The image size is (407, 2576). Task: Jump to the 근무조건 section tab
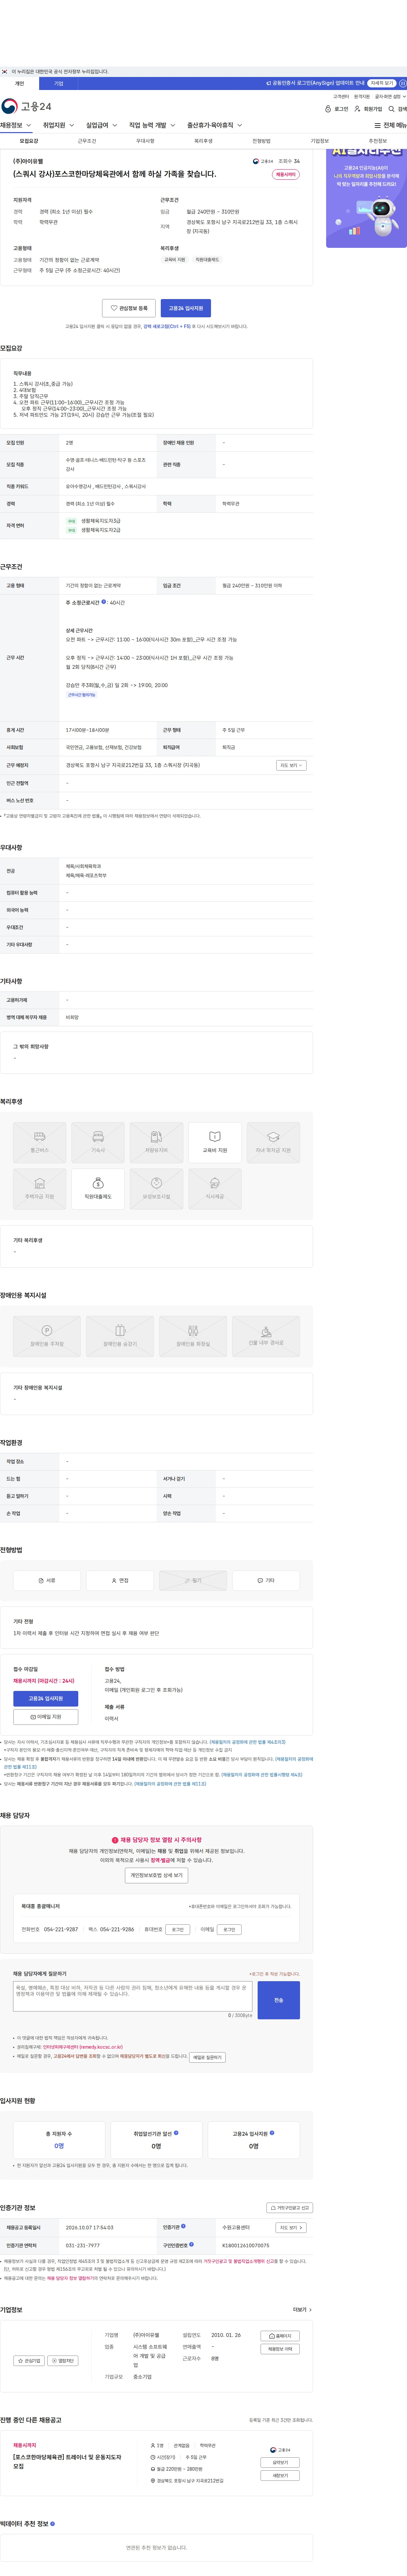[x=87, y=141]
